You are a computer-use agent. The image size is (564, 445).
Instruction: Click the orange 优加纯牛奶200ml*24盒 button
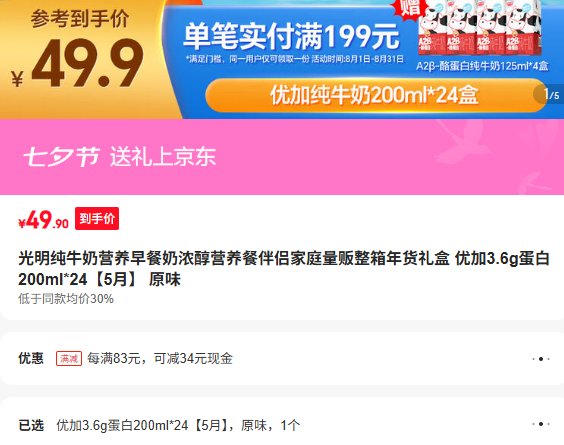click(x=375, y=95)
